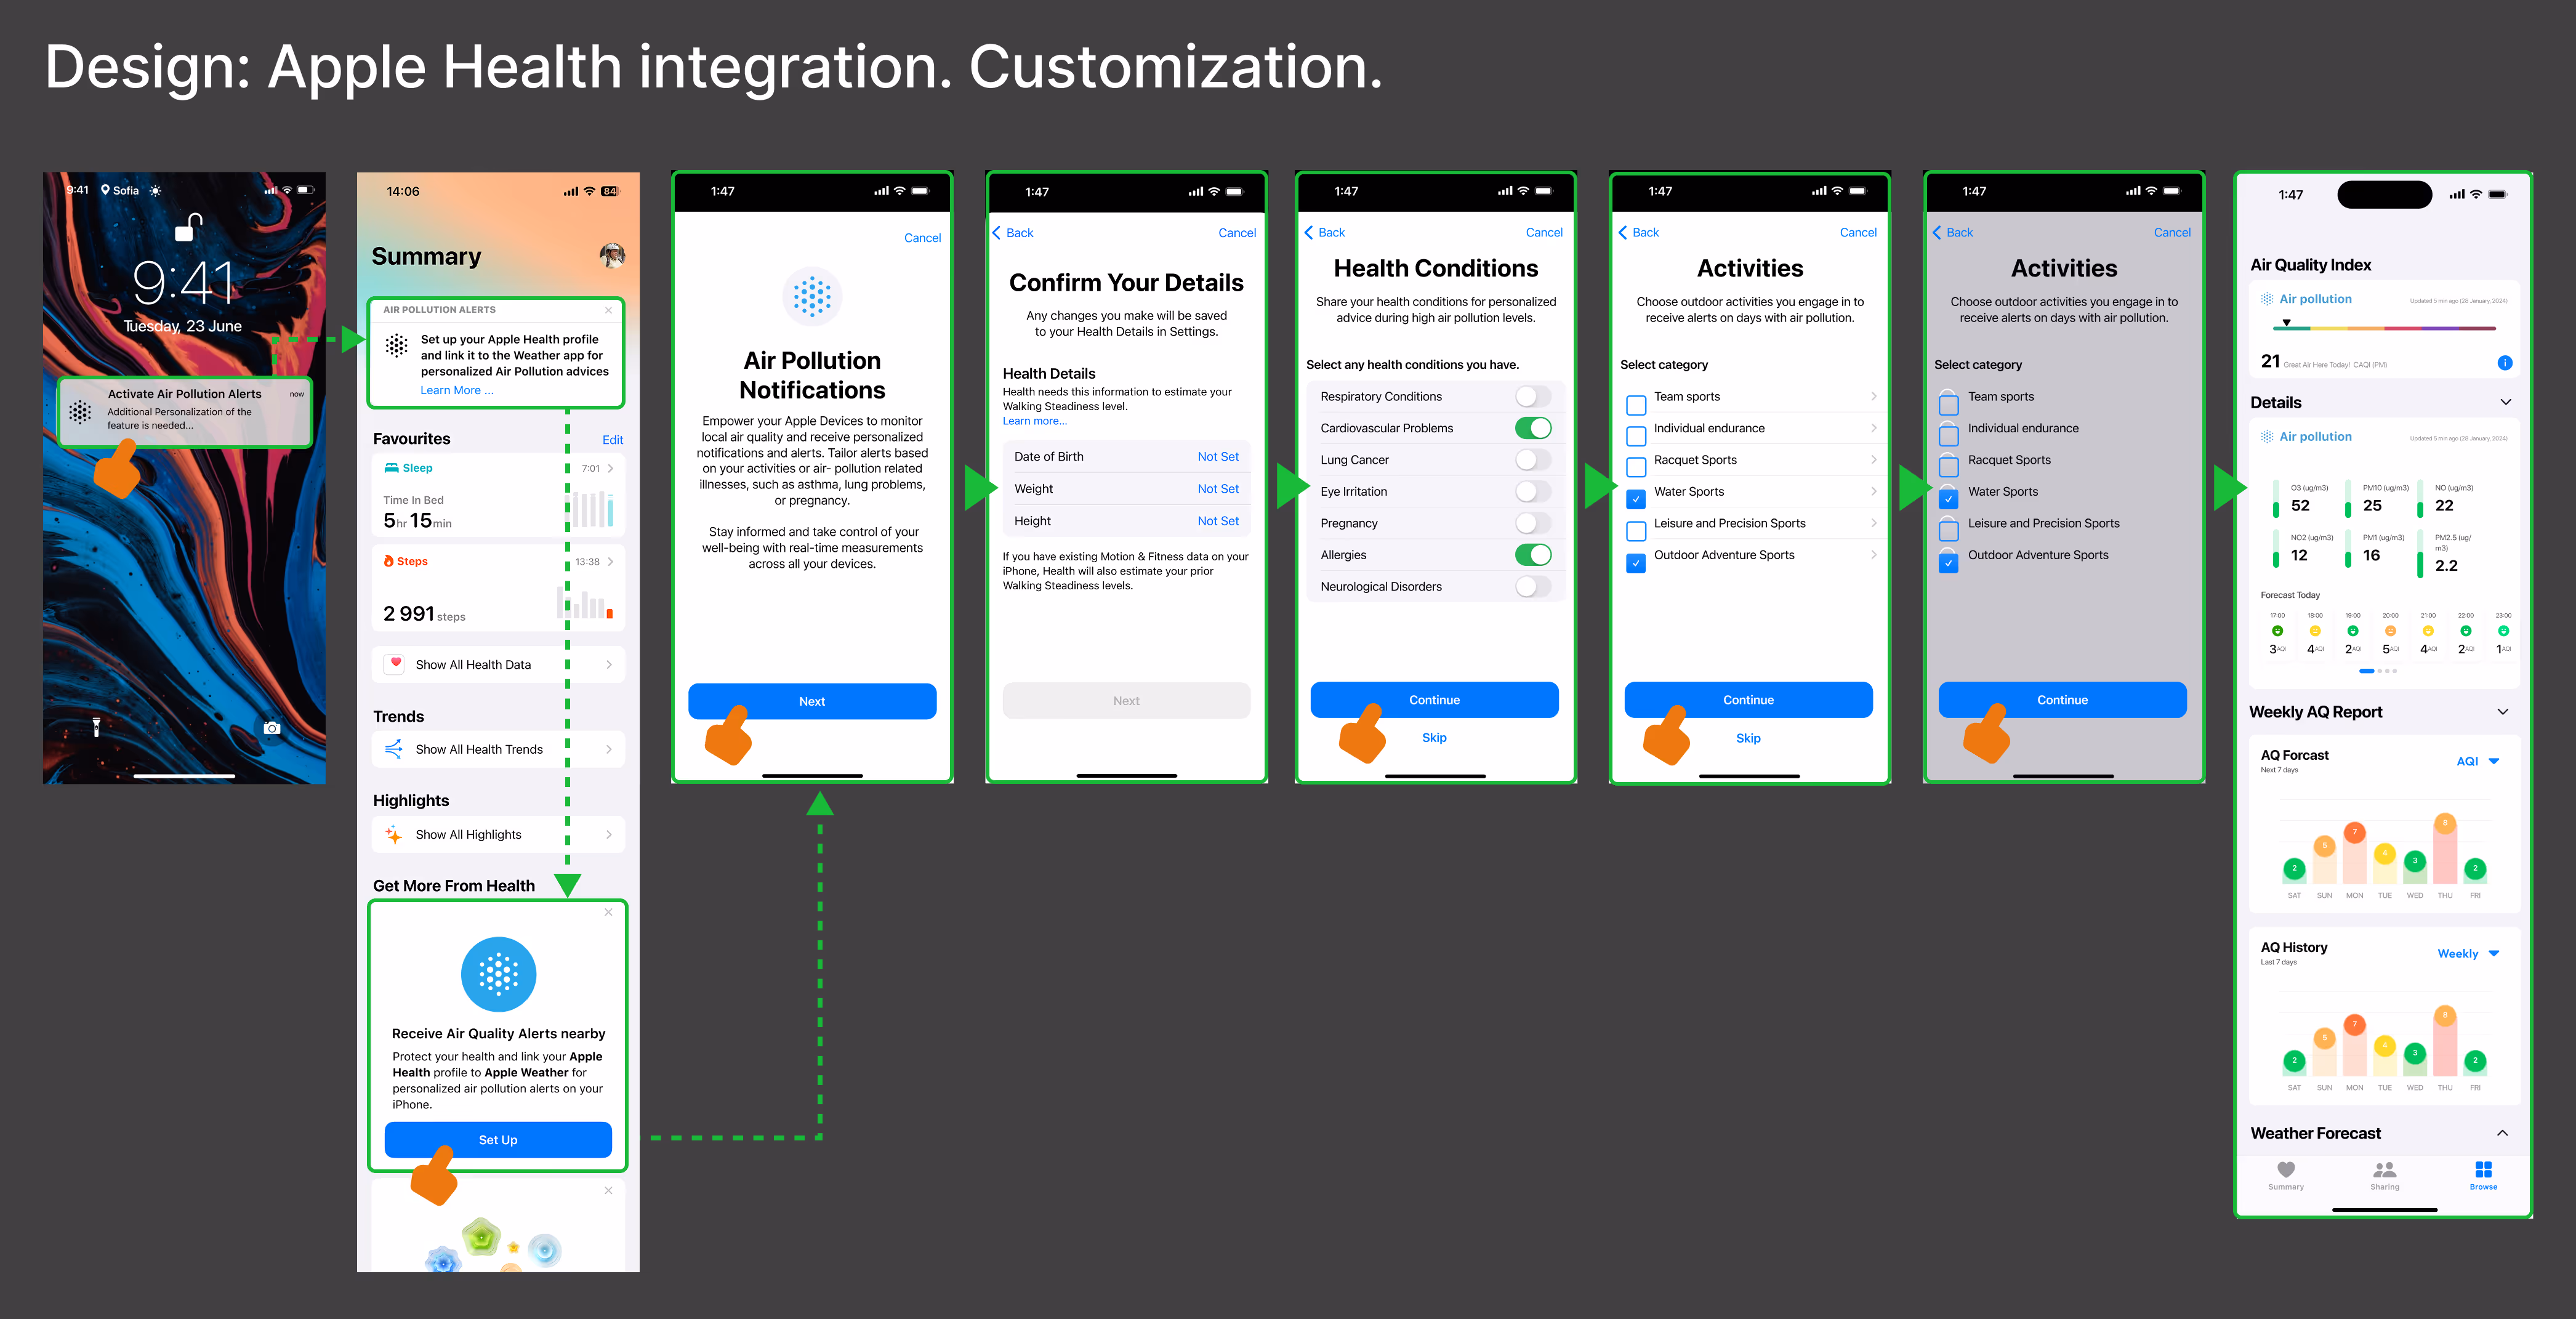The height and width of the screenshot is (1319, 2576).
Task: Open Team sports row chevron in first Activities screen
Action: click(1873, 396)
